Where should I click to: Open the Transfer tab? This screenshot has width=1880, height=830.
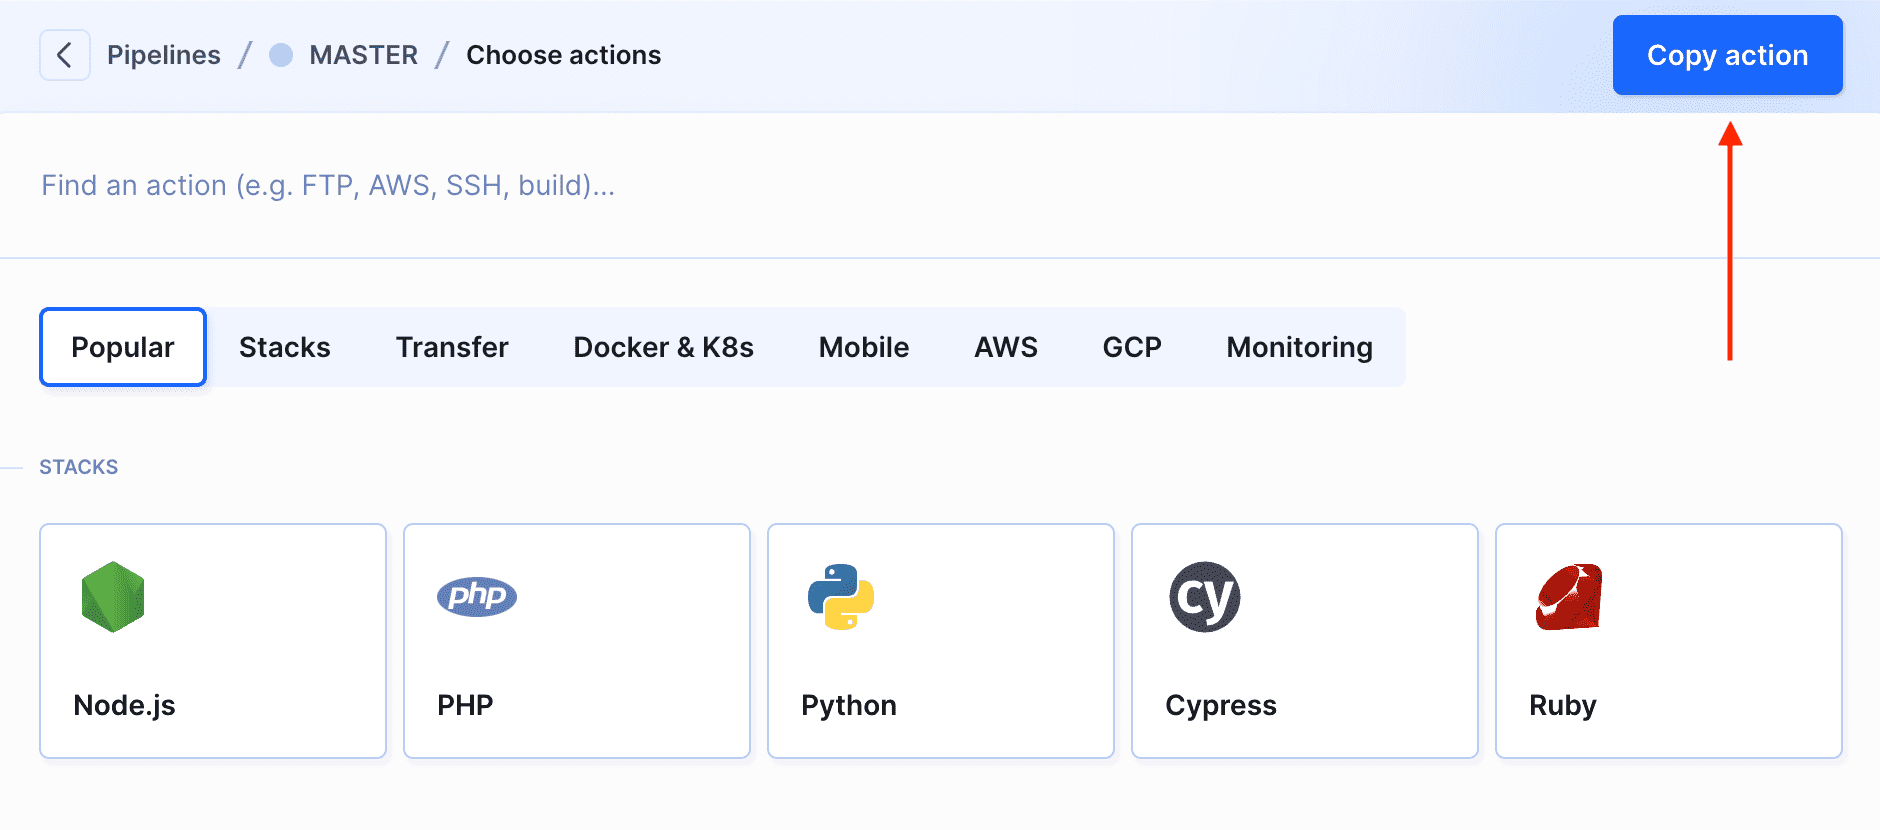pos(452,347)
